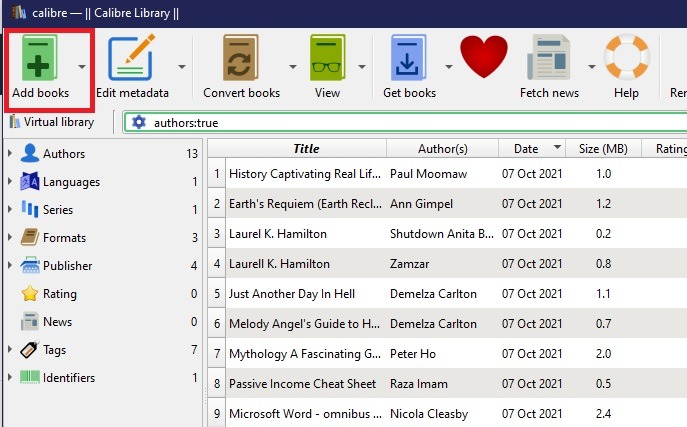Open the Add books dropdown arrow

(82, 67)
